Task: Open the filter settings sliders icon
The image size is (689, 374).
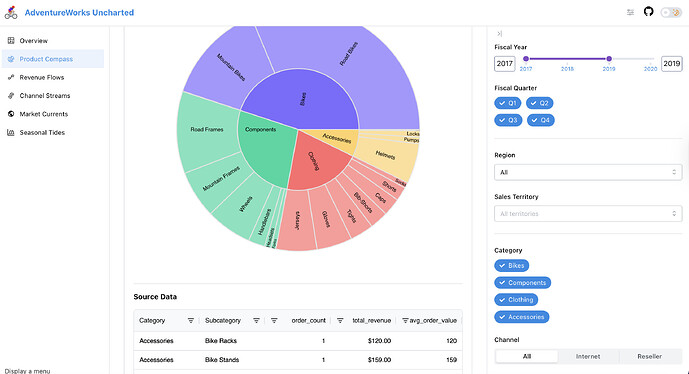Action: point(630,12)
